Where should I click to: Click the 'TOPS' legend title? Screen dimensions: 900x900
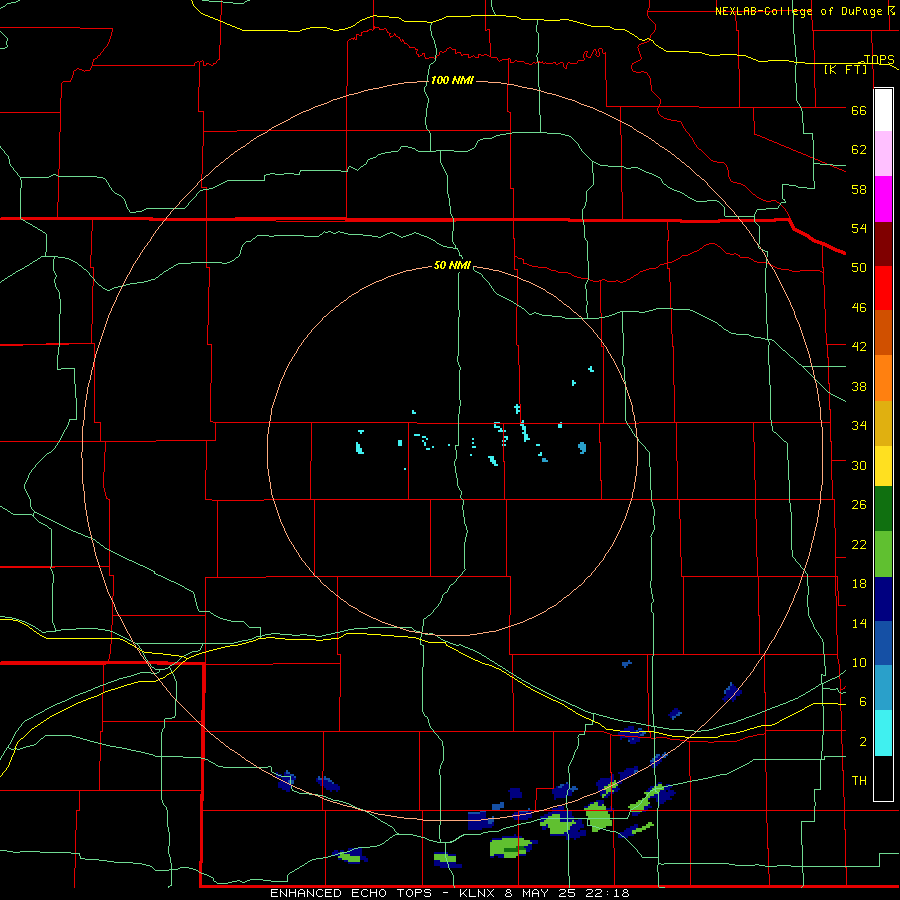[879, 59]
